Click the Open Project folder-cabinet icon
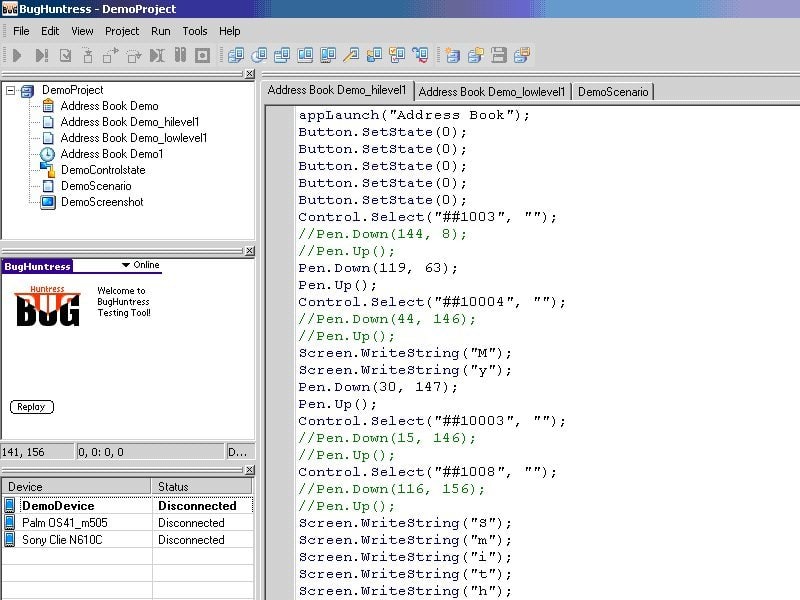The image size is (800, 600). pyautogui.click(x=476, y=55)
